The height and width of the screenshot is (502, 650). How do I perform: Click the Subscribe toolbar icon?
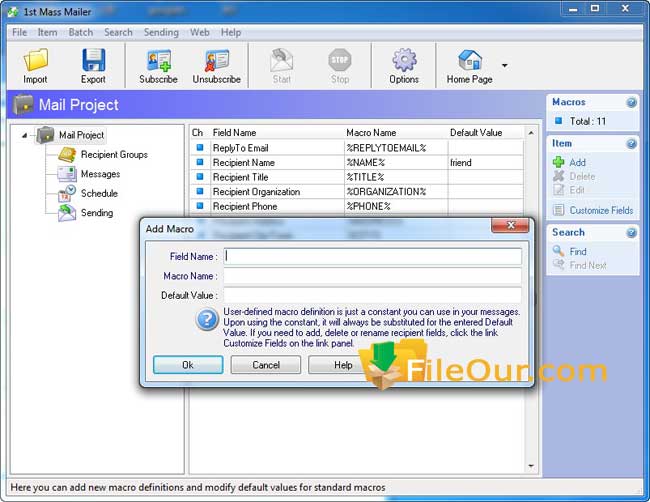tap(158, 60)
